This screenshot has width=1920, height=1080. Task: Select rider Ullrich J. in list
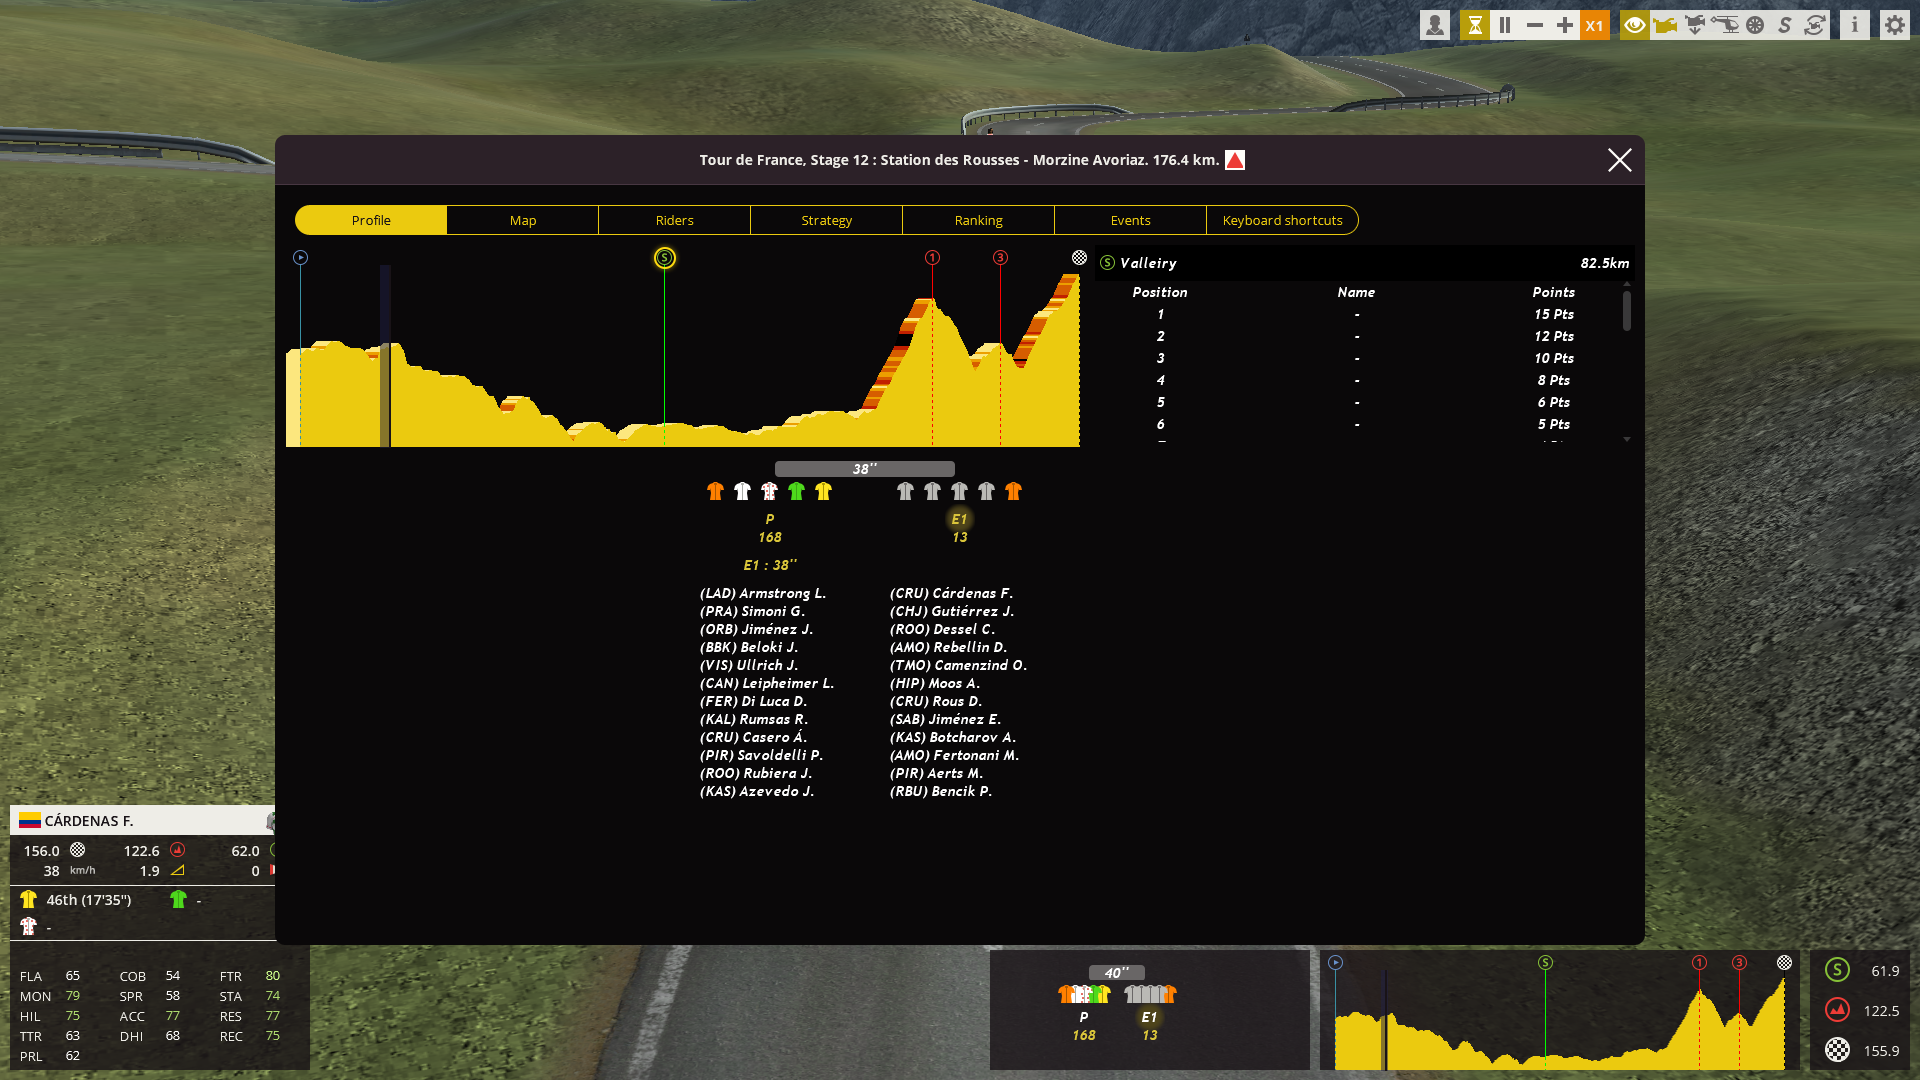(x=749, y=665)
